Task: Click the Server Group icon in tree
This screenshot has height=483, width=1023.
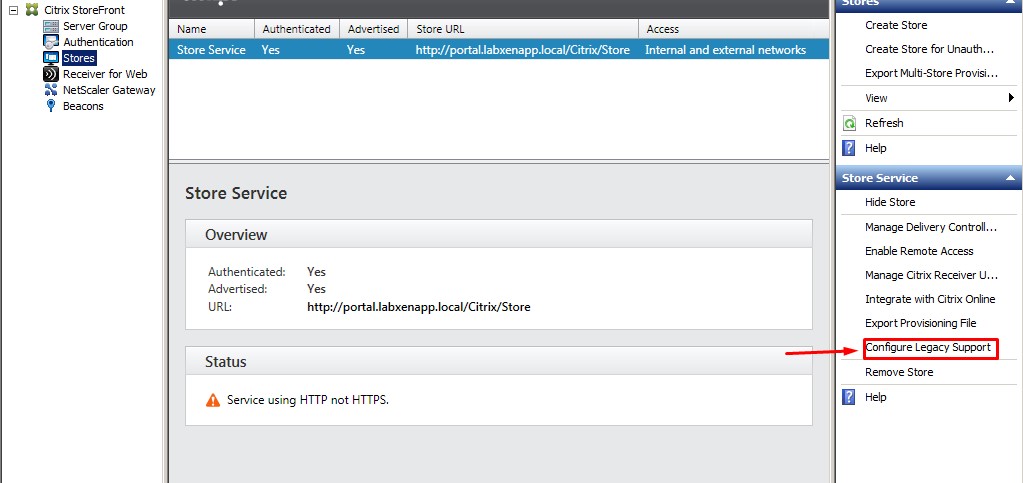Action: [x=51, y=26]
